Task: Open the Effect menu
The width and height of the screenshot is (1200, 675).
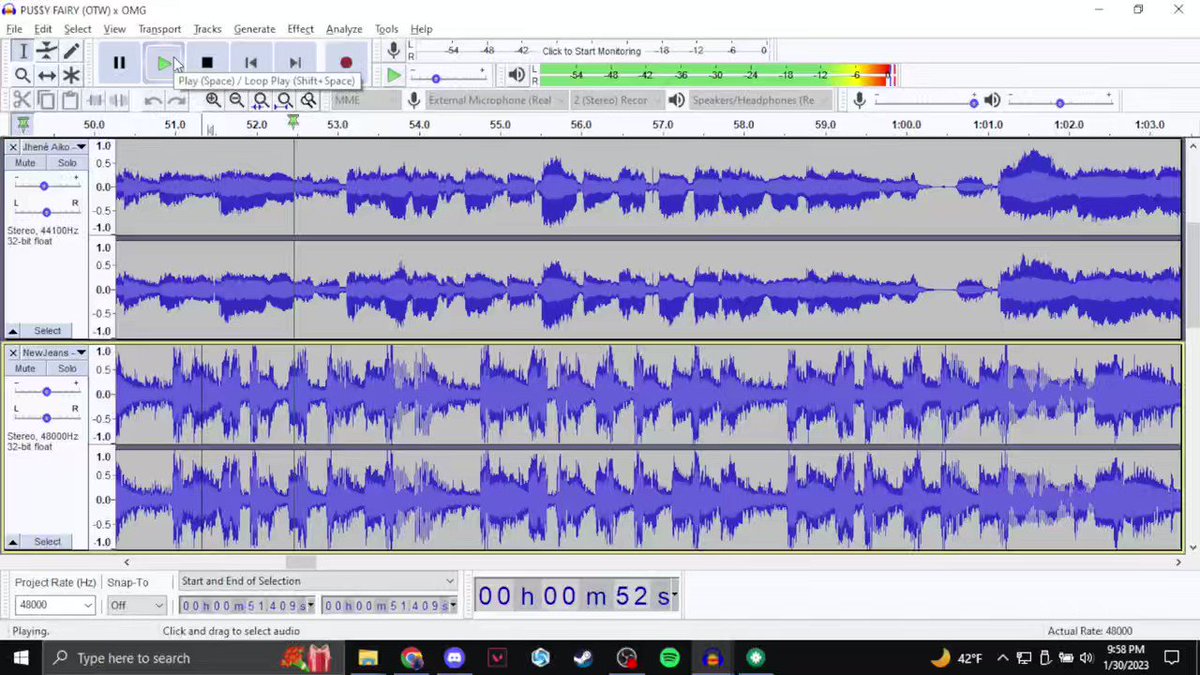Action: [x=300, y=29]
